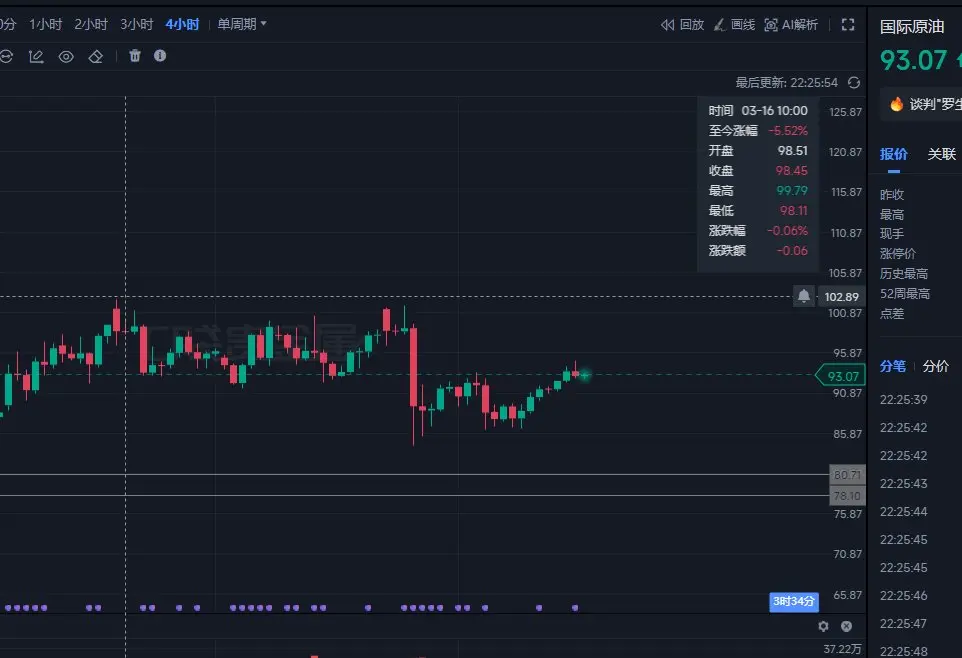Delete drawings with the trash icon
962x658 pixels.
tap(135, 56)
